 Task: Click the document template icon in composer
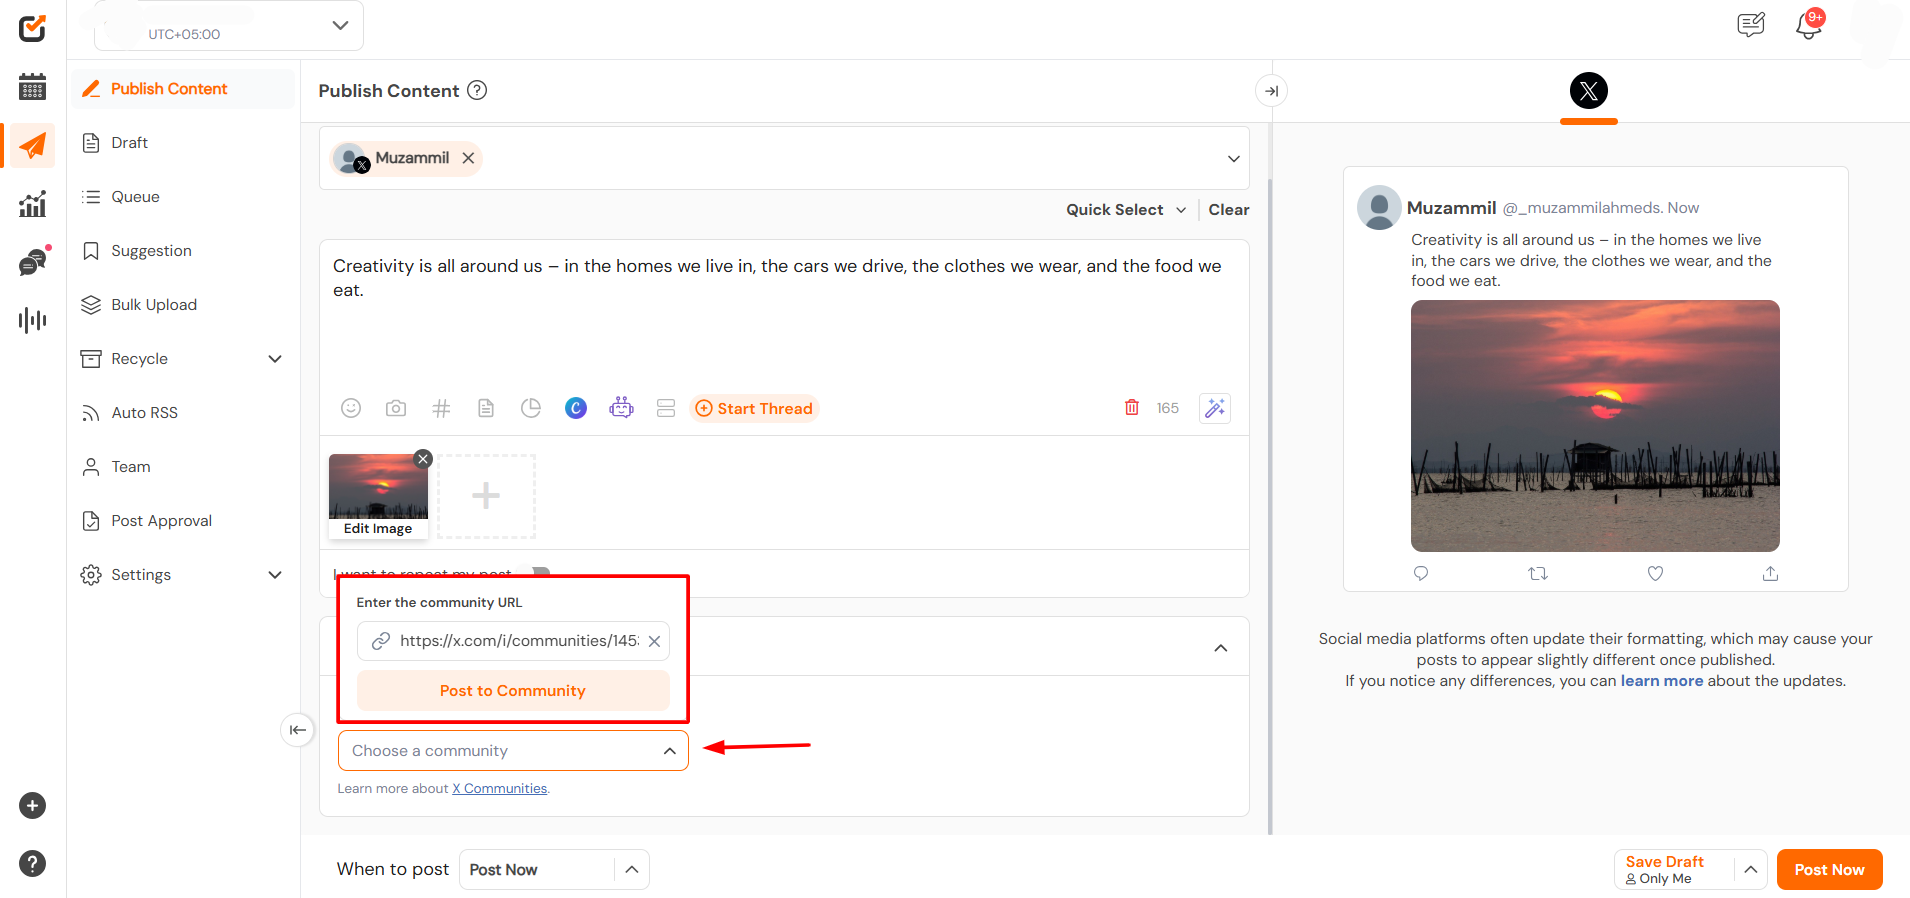coord(486,408)
